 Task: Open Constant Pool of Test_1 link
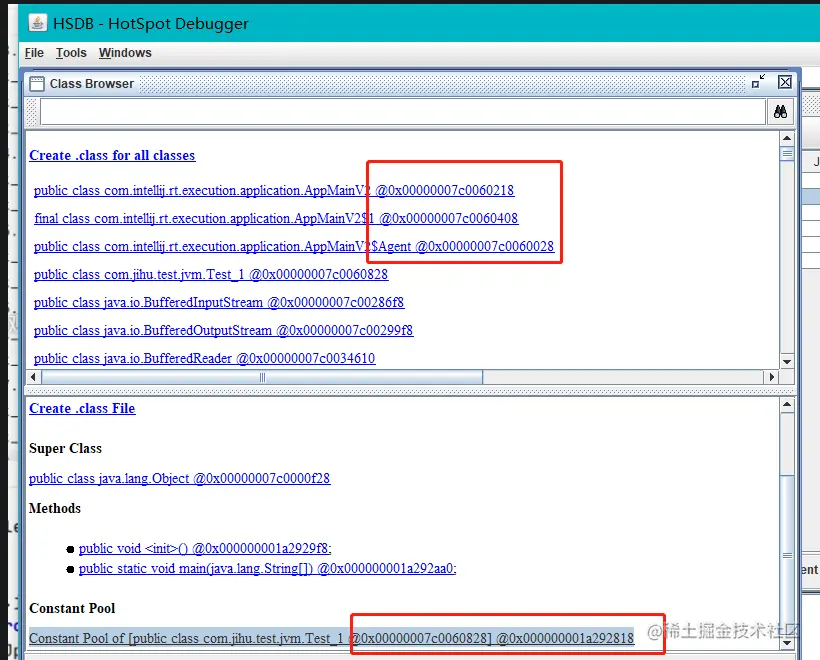coord(332,638)
